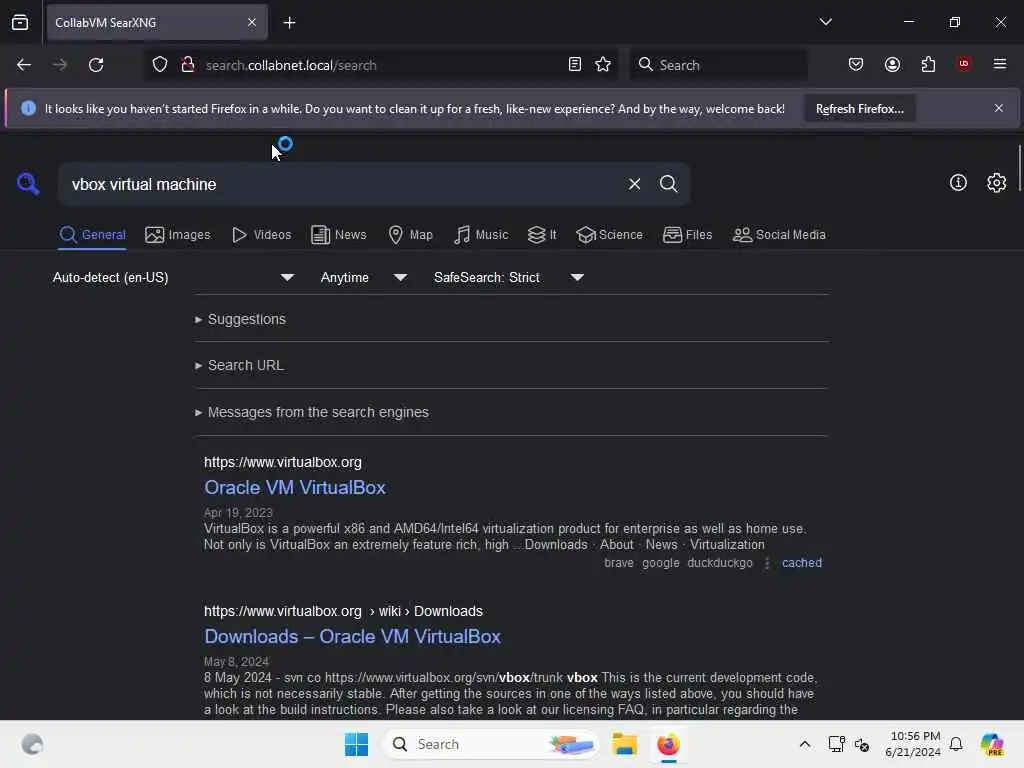This screenshot has height=768, width=1024.
Task: Switch to the Science category
Action: coord(609,235)
